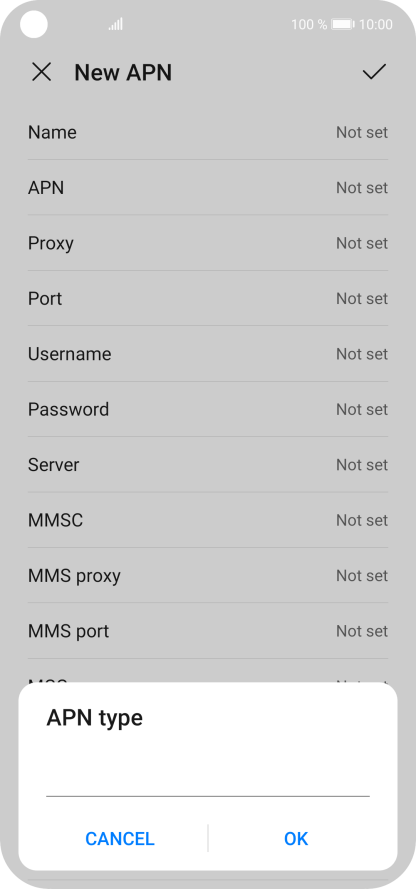Viewport: 416px width, 889px height.
Task: Save the APN with the checkmark icon
Action: [x=374, y=71]
